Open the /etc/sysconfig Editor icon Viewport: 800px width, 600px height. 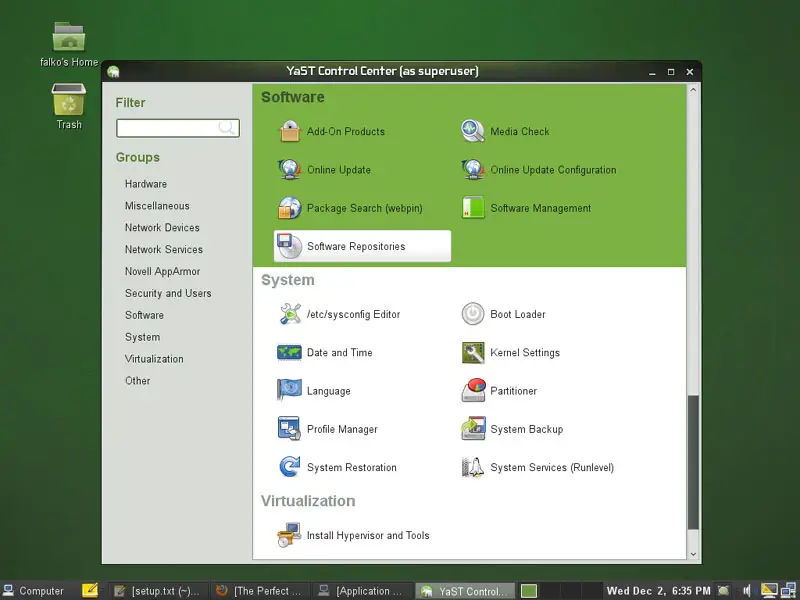tap(290, 314)
